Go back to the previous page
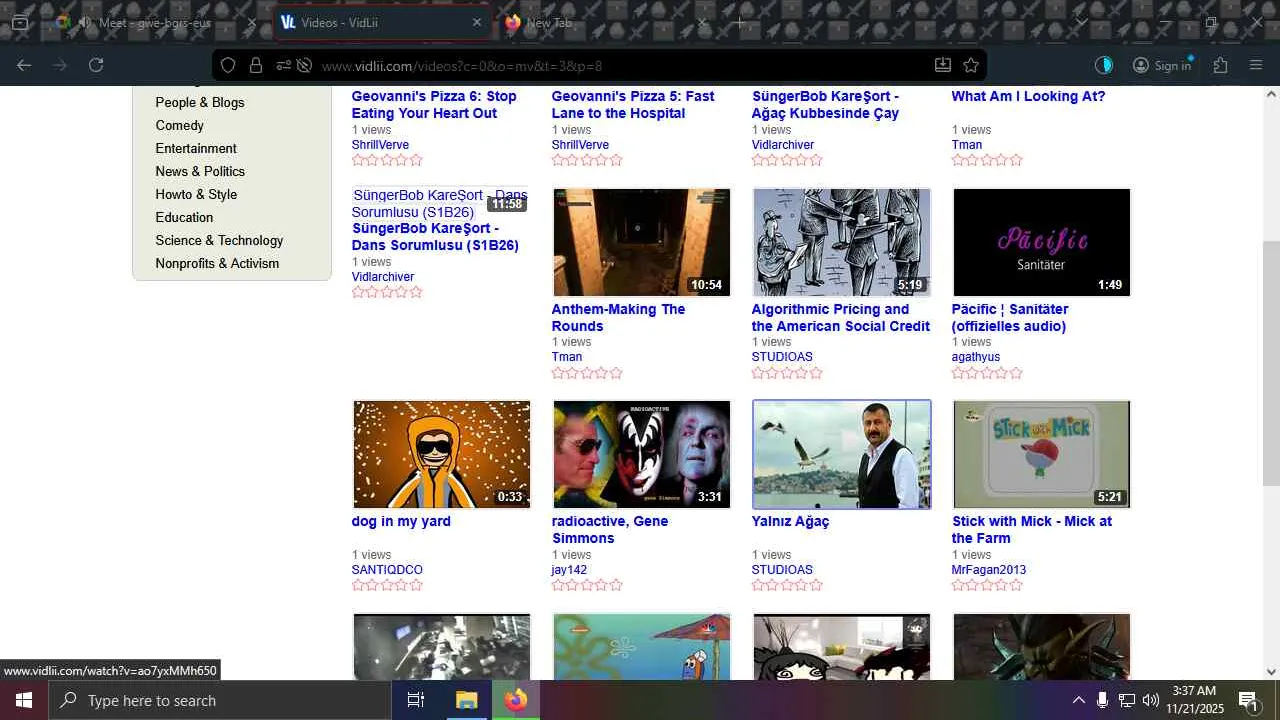The image size is (1280, 720). [x=24, y=65]
